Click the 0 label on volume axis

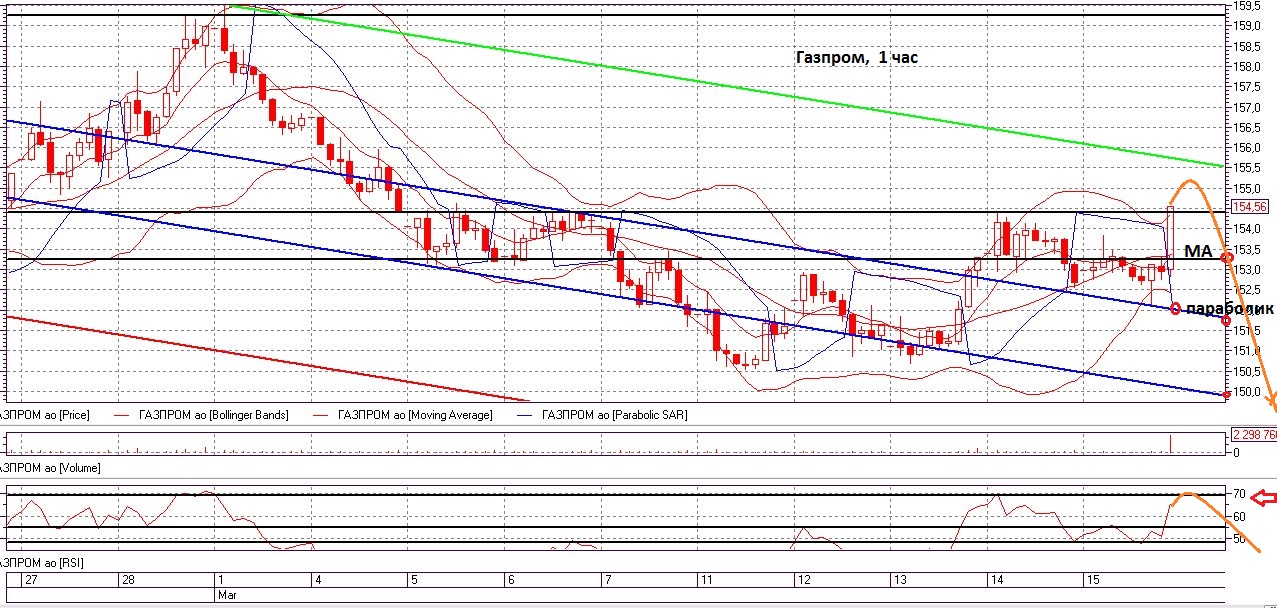(1237, 453)
